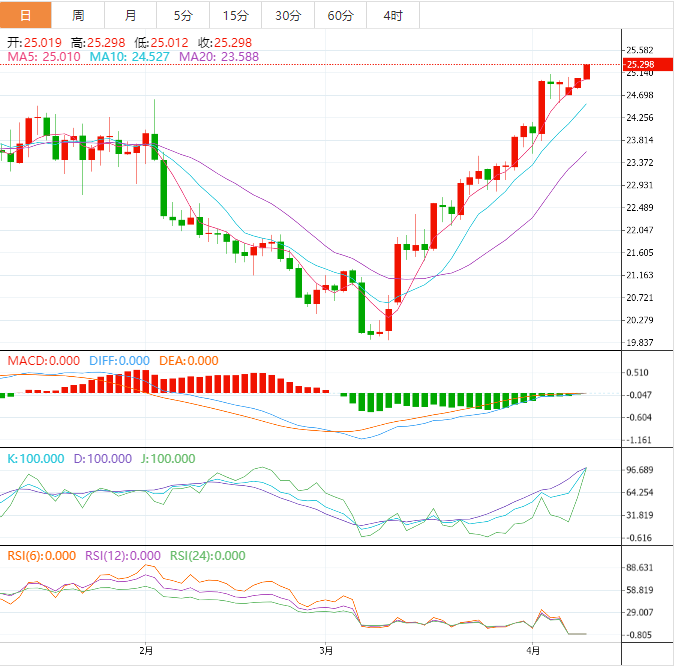
Task: Click the 收:25.298 close price value
Action: (x=225, y=43)
